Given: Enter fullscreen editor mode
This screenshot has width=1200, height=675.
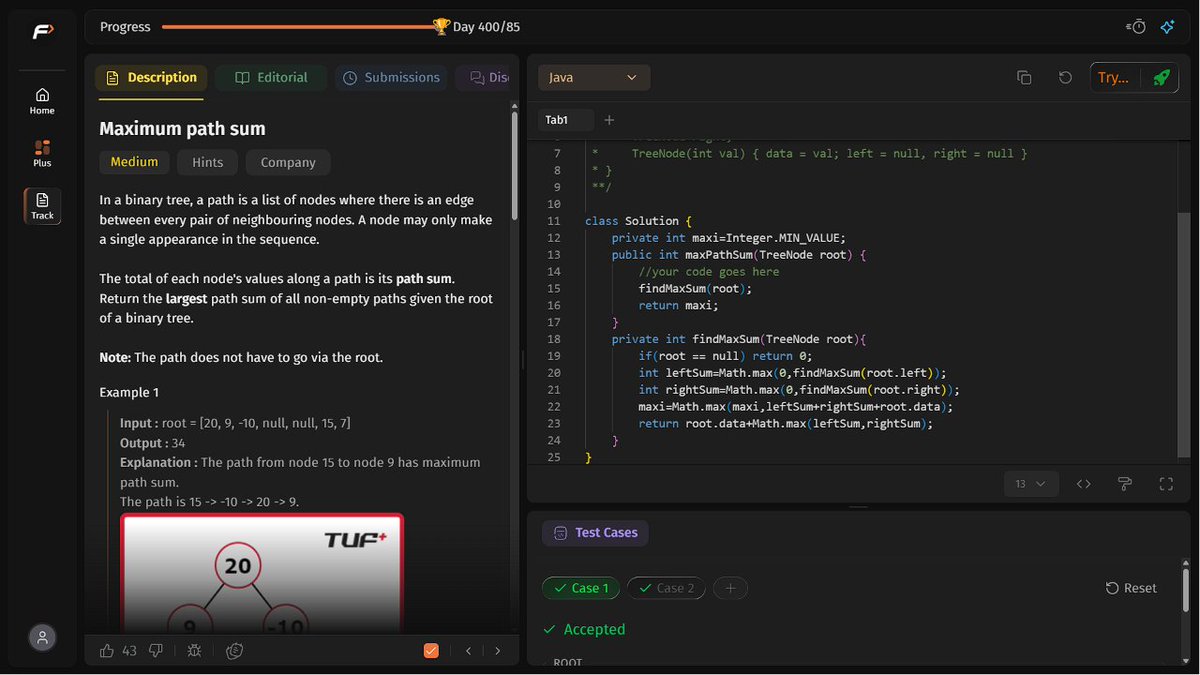Looking at the screenshot, I should (x=1166, y=484).
